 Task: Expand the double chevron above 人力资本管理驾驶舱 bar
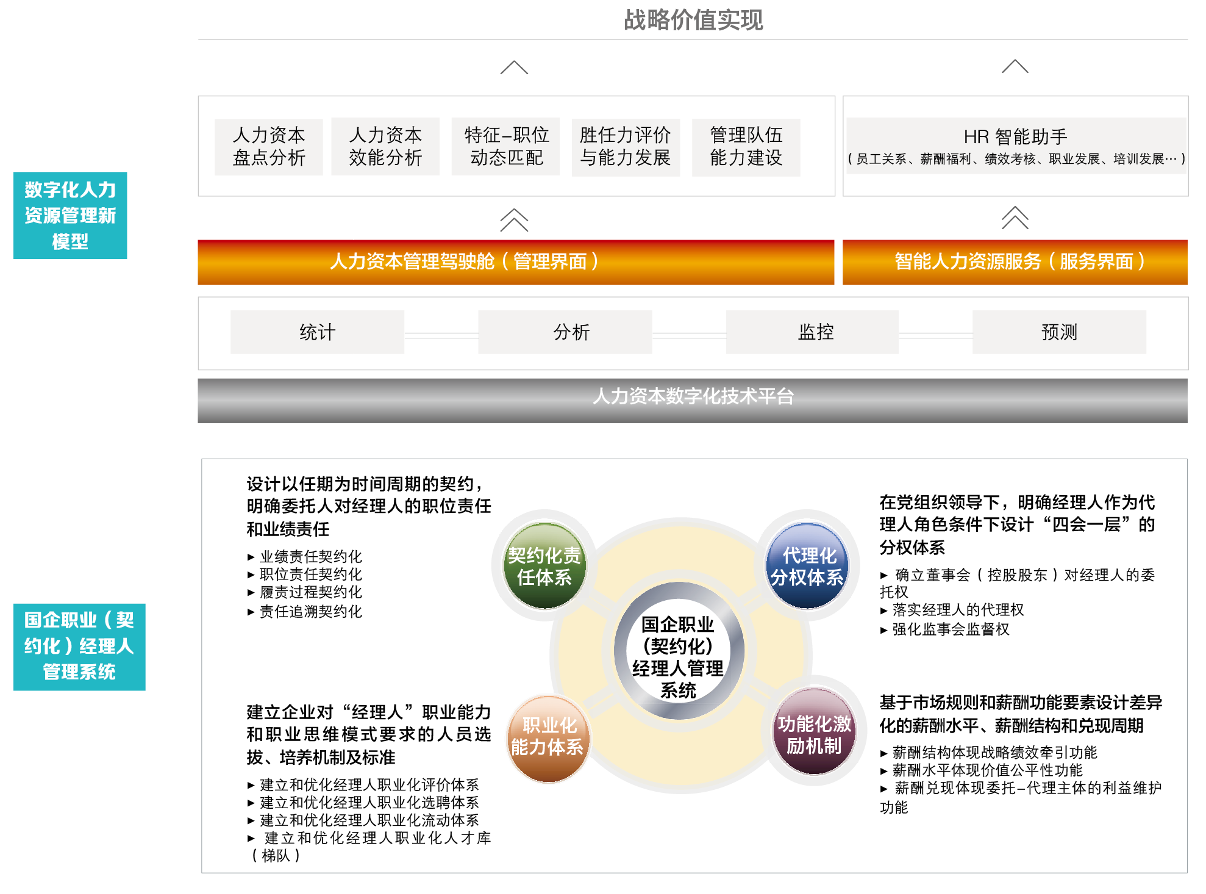(514, 220)
